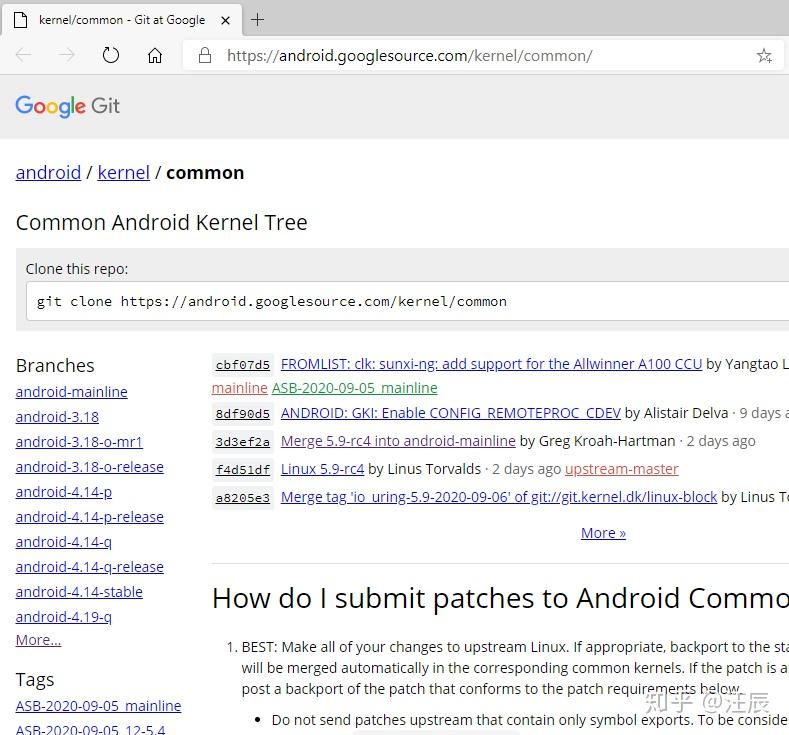
Task: Open the android-mainline branch
Action: 72,392
